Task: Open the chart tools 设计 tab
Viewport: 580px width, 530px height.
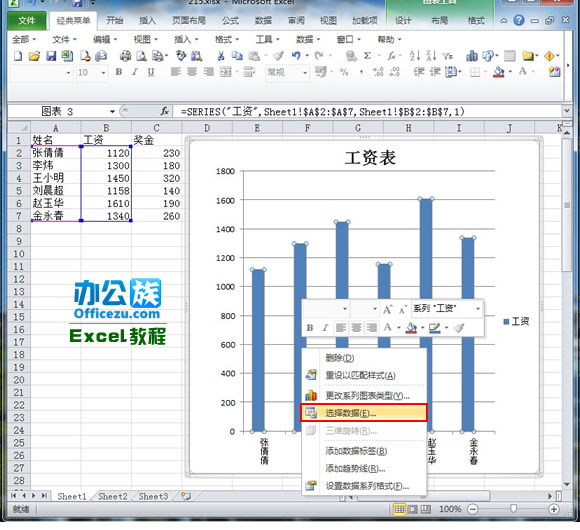Action: point(403,21)
